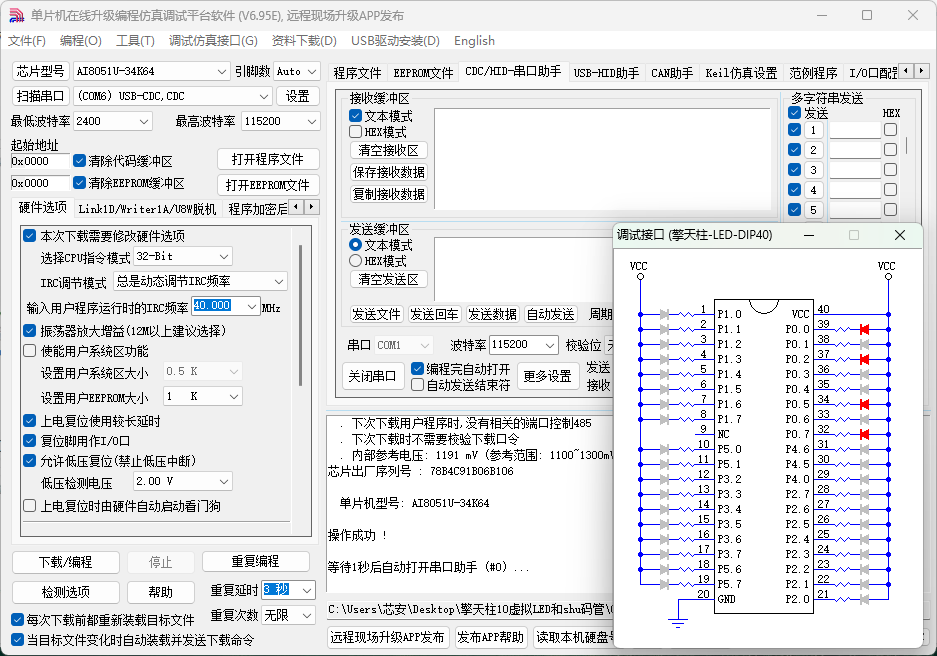937x656 pixels.
Task: Click the 远程现场升级APP发布 button
Action: (x=387, y=637)
